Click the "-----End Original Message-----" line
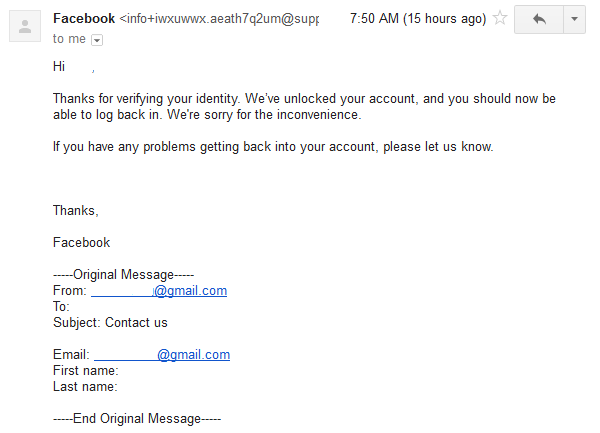Screen dimensions: 600x433 click(x=137, y=418)
